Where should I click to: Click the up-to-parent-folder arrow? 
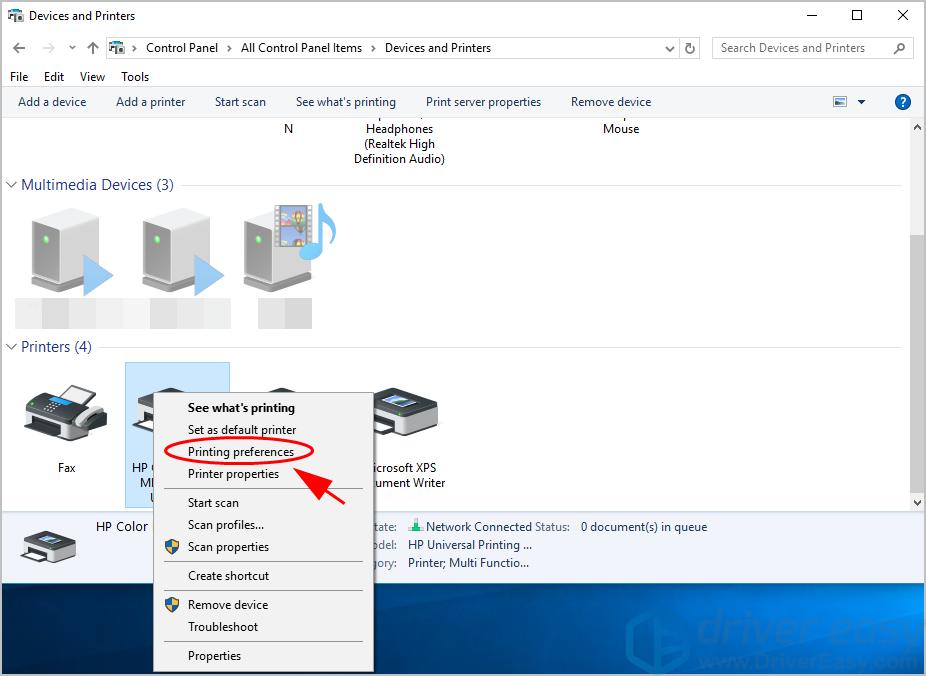pos(91,47)
